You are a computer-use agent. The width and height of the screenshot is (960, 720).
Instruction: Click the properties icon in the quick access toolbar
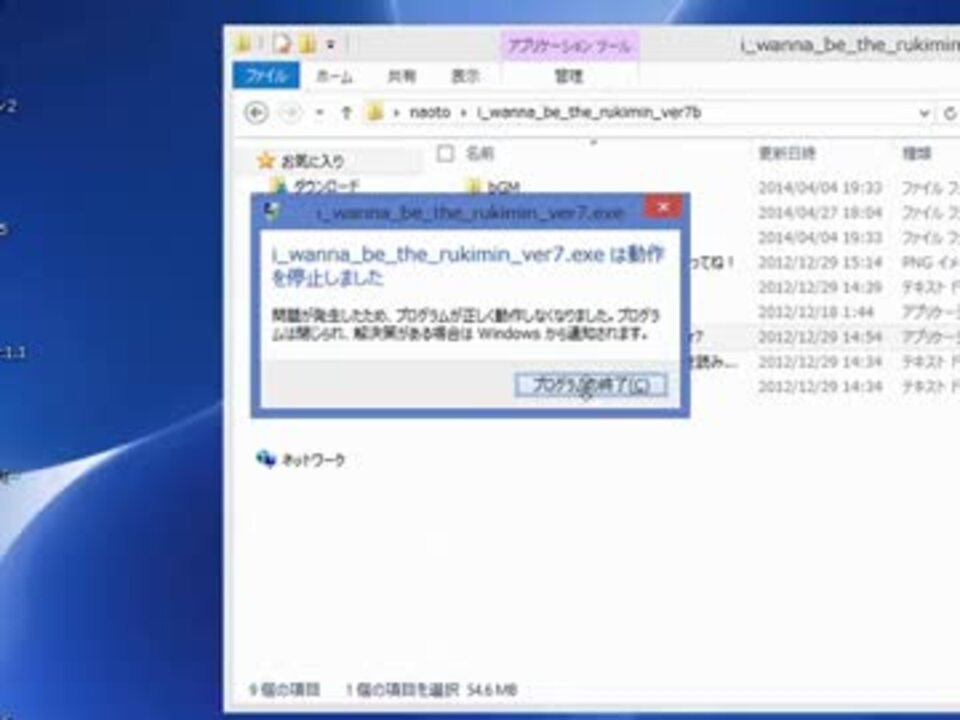[282, 44]
